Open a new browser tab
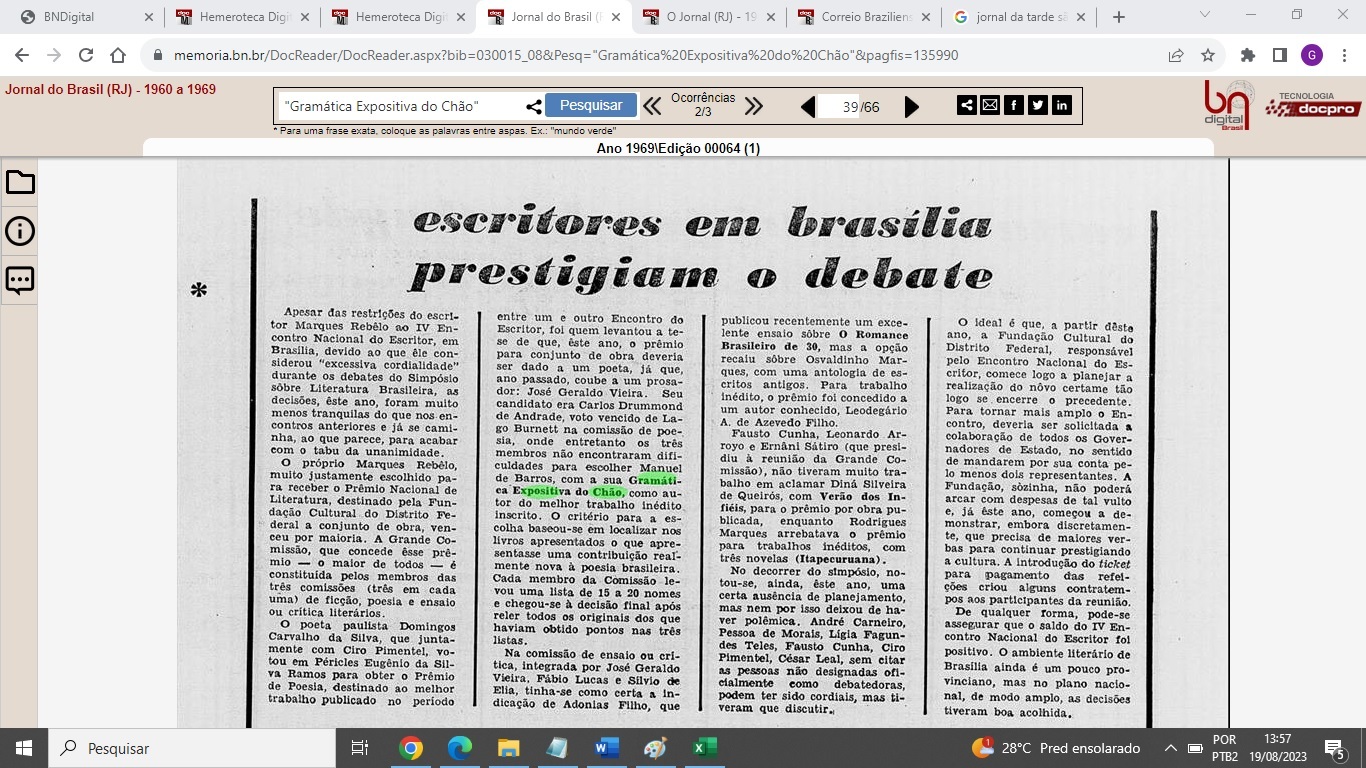The image size is (1366, 768). click(1118, 17)
